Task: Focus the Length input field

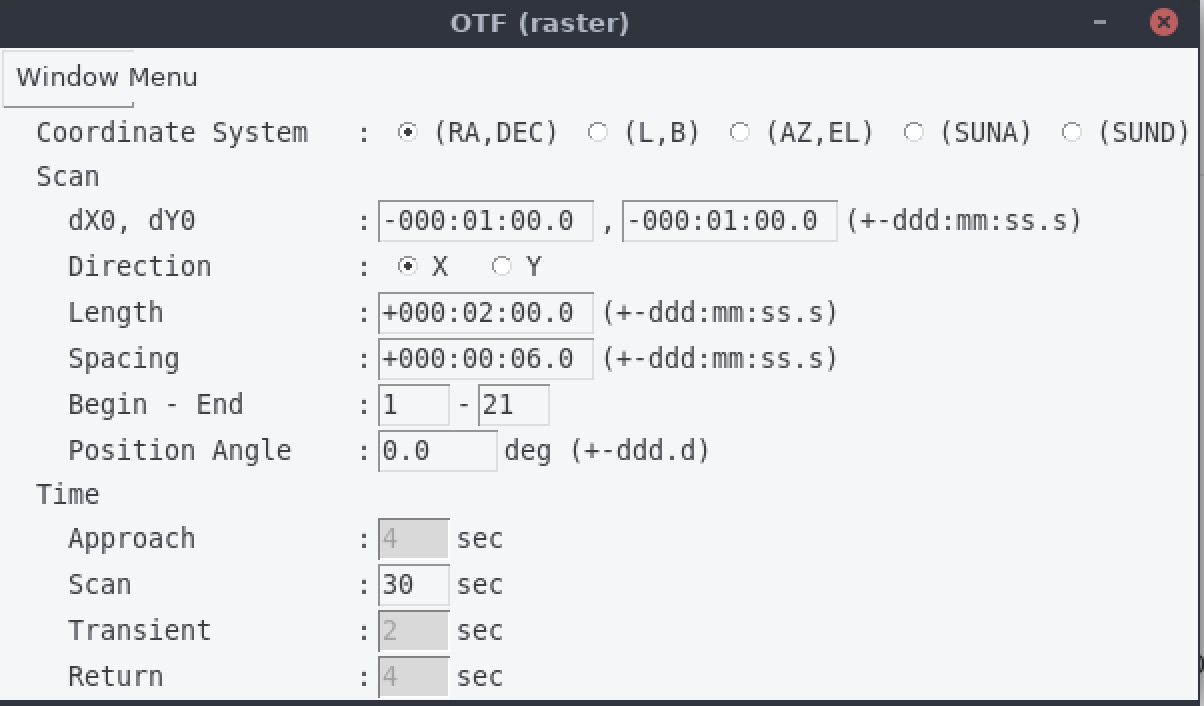Action: click(x=486, y=313)
